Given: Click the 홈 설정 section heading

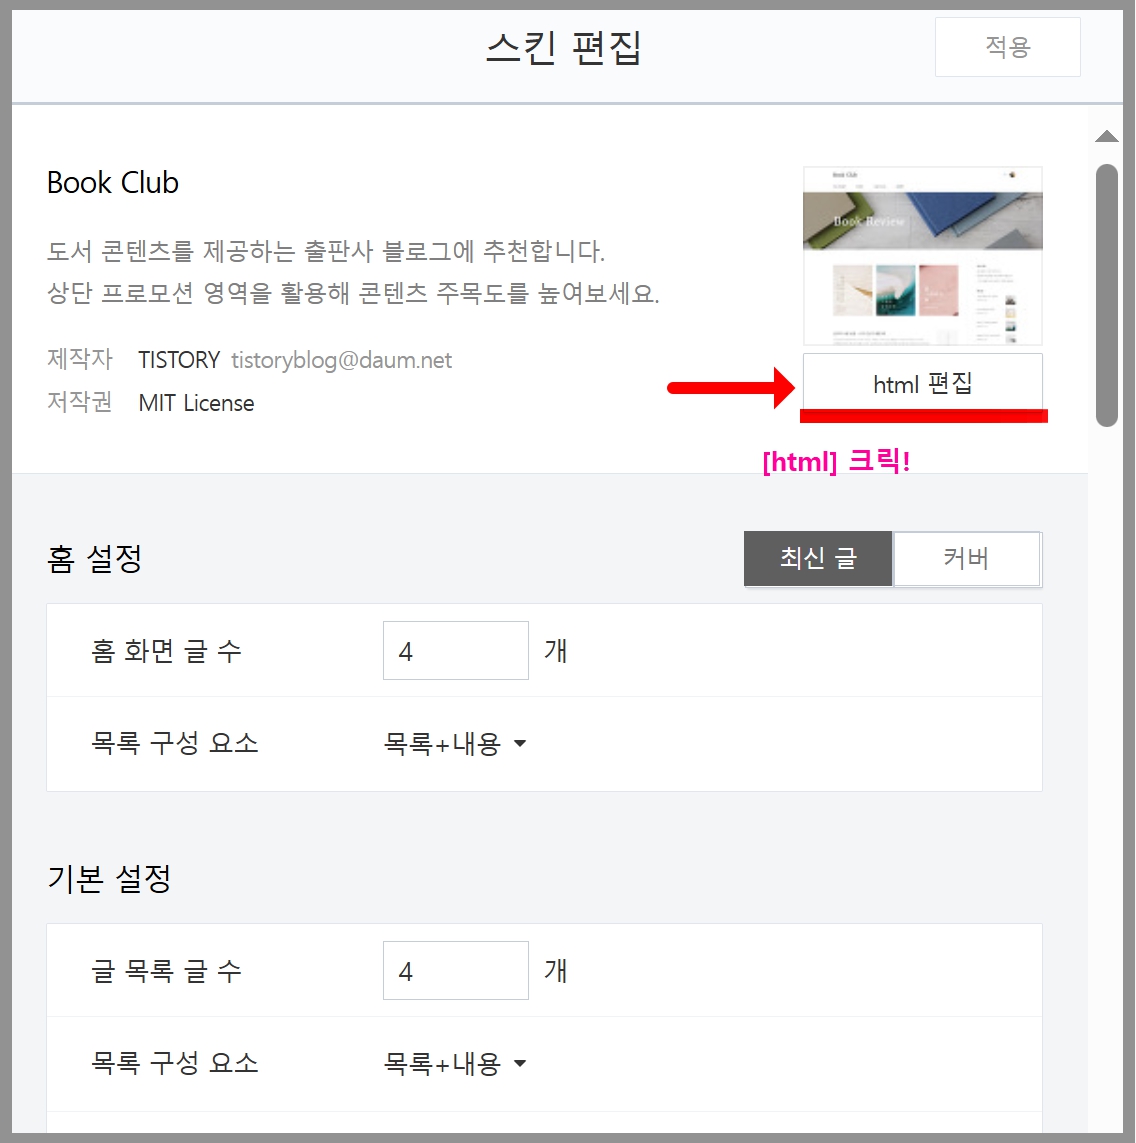Looking at the screenshot, I should 94,559.
